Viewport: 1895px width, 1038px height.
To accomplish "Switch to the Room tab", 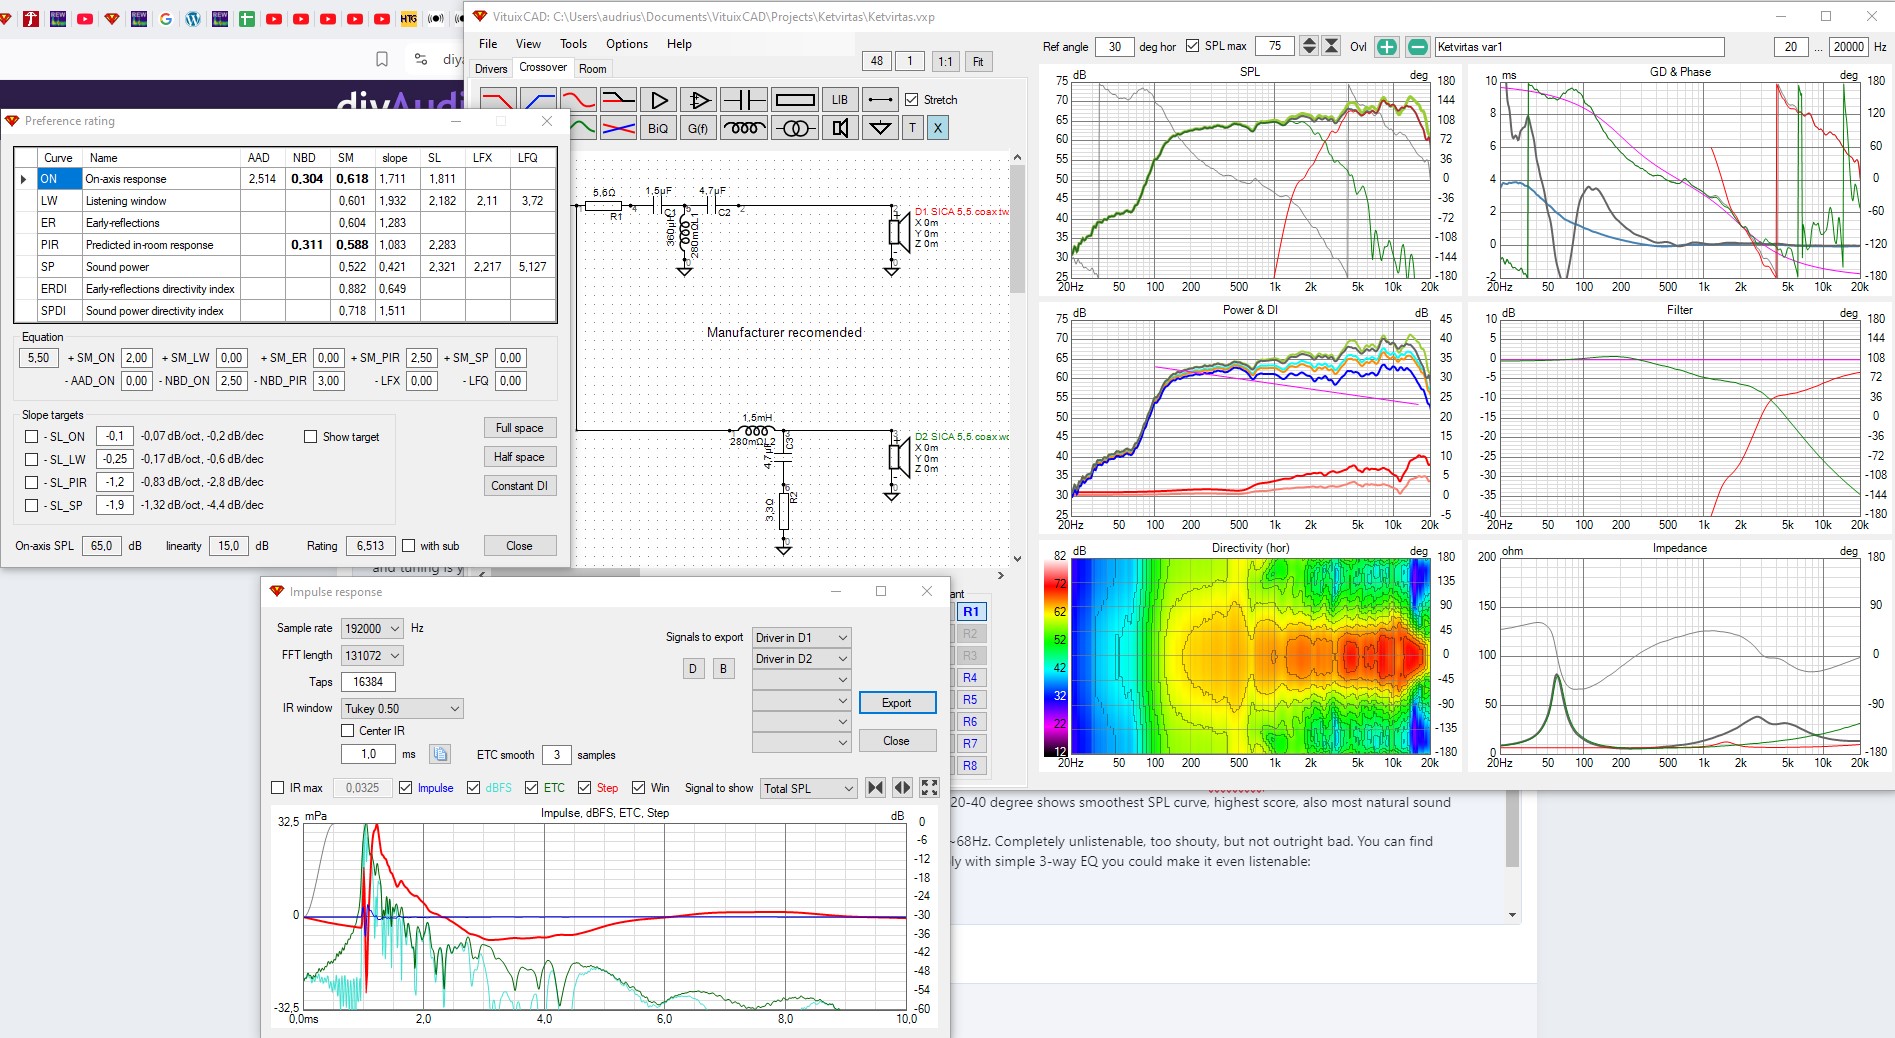I will pos(593,69).
